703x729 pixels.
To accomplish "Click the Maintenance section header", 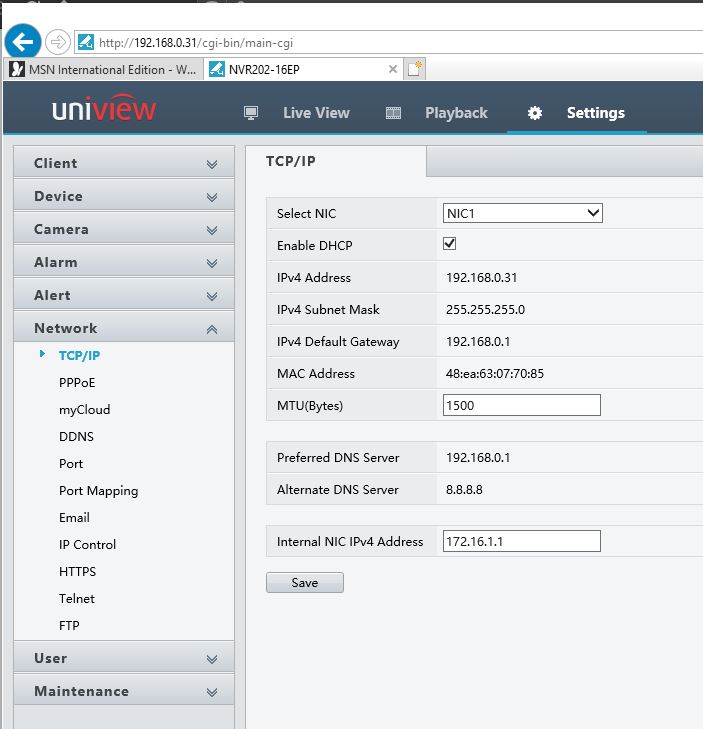I will (x=124, y=691).
